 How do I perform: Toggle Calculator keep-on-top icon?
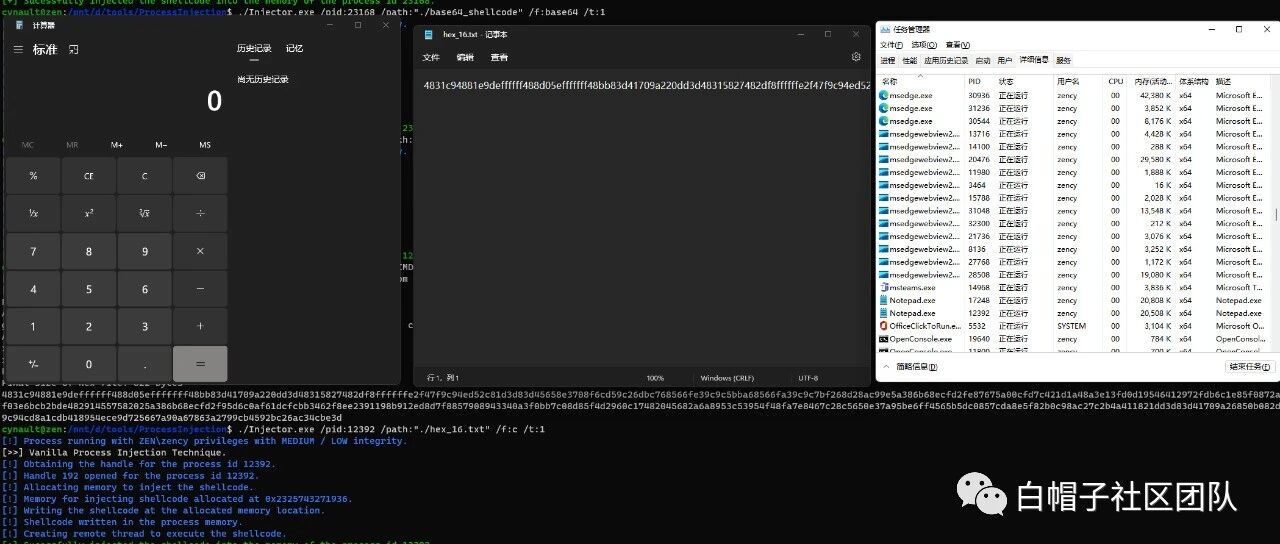73,49
